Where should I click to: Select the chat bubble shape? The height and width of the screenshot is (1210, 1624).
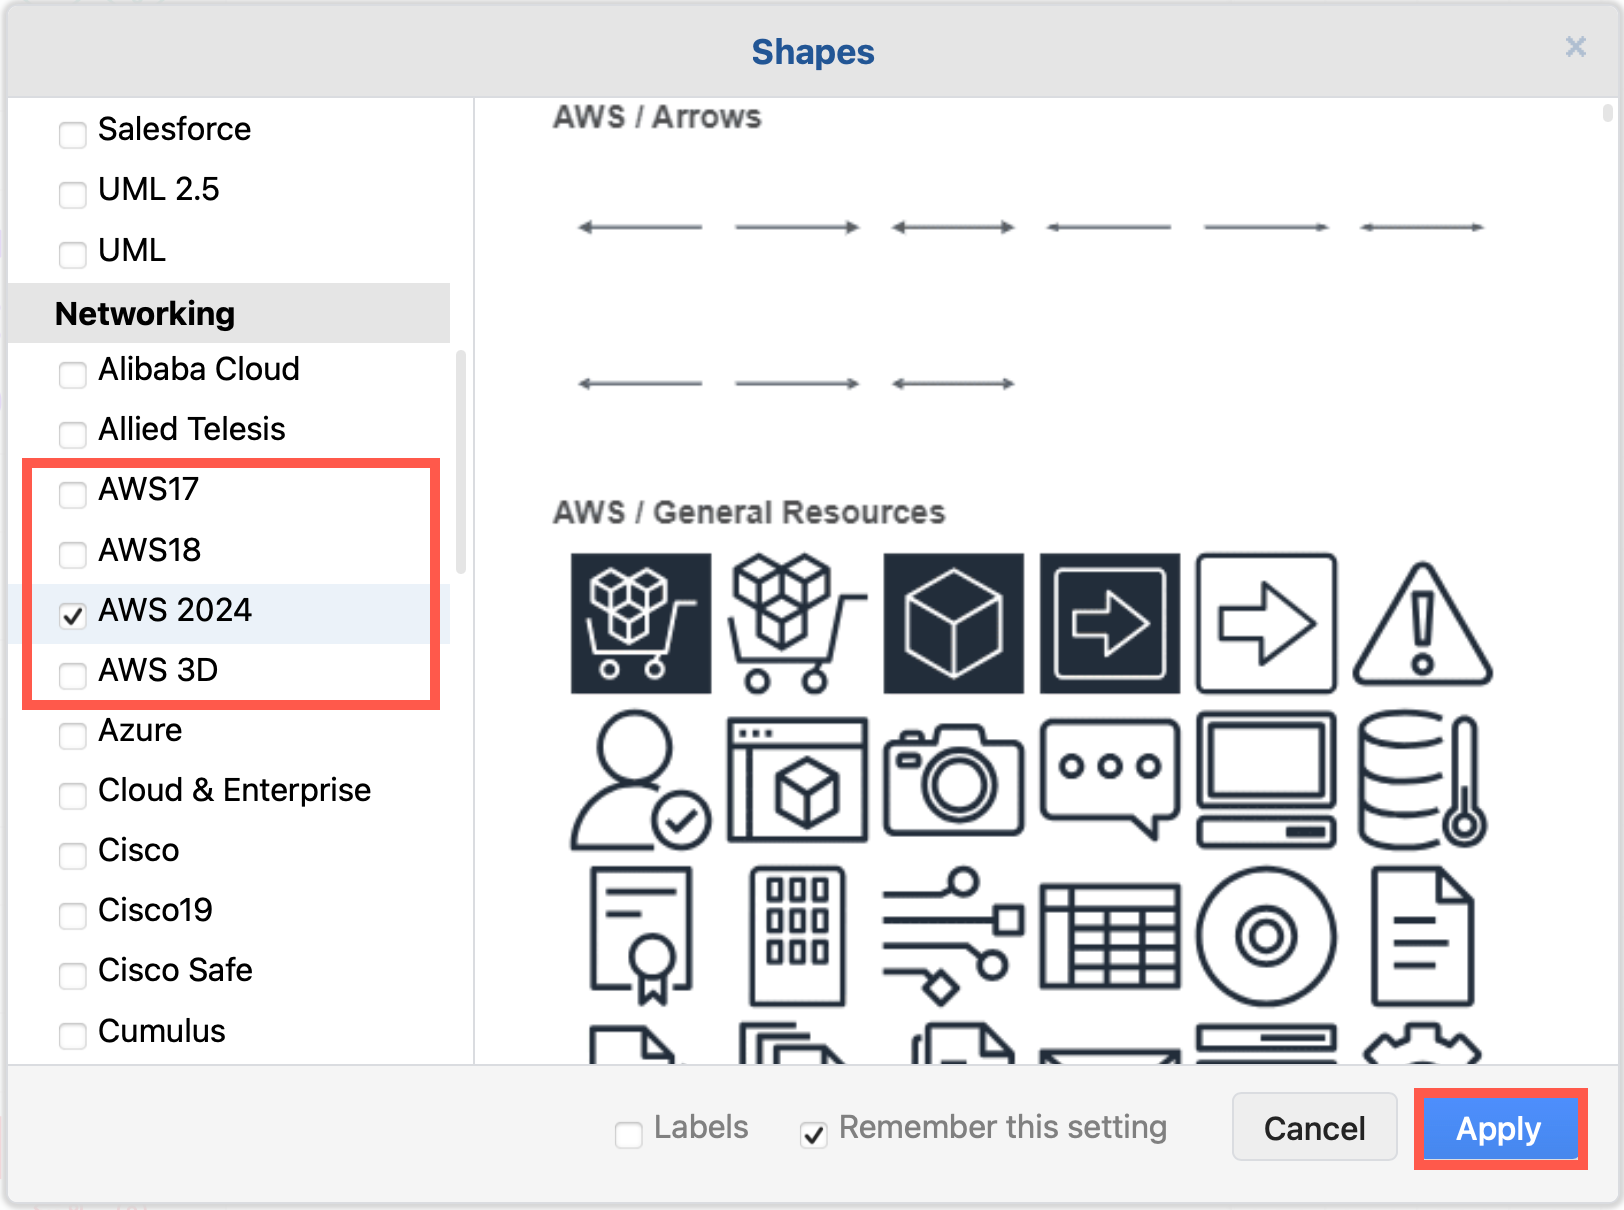pyautogui.click(x=1108, y=781)
